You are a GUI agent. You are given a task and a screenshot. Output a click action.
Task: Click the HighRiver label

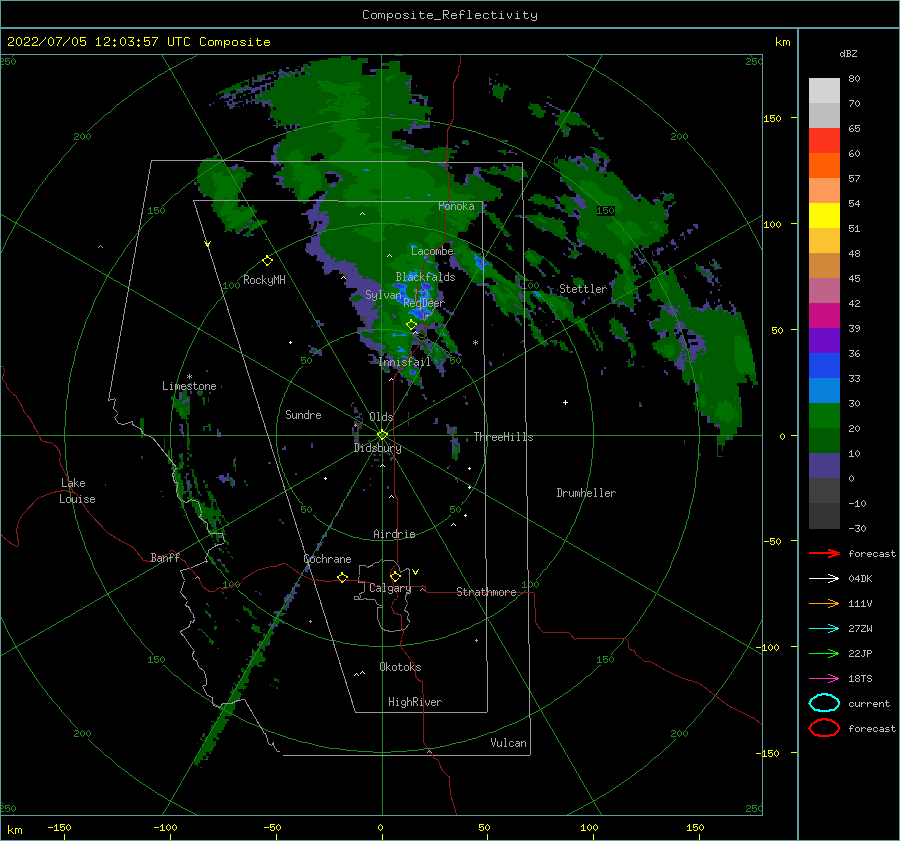click(x=415, y=702)
